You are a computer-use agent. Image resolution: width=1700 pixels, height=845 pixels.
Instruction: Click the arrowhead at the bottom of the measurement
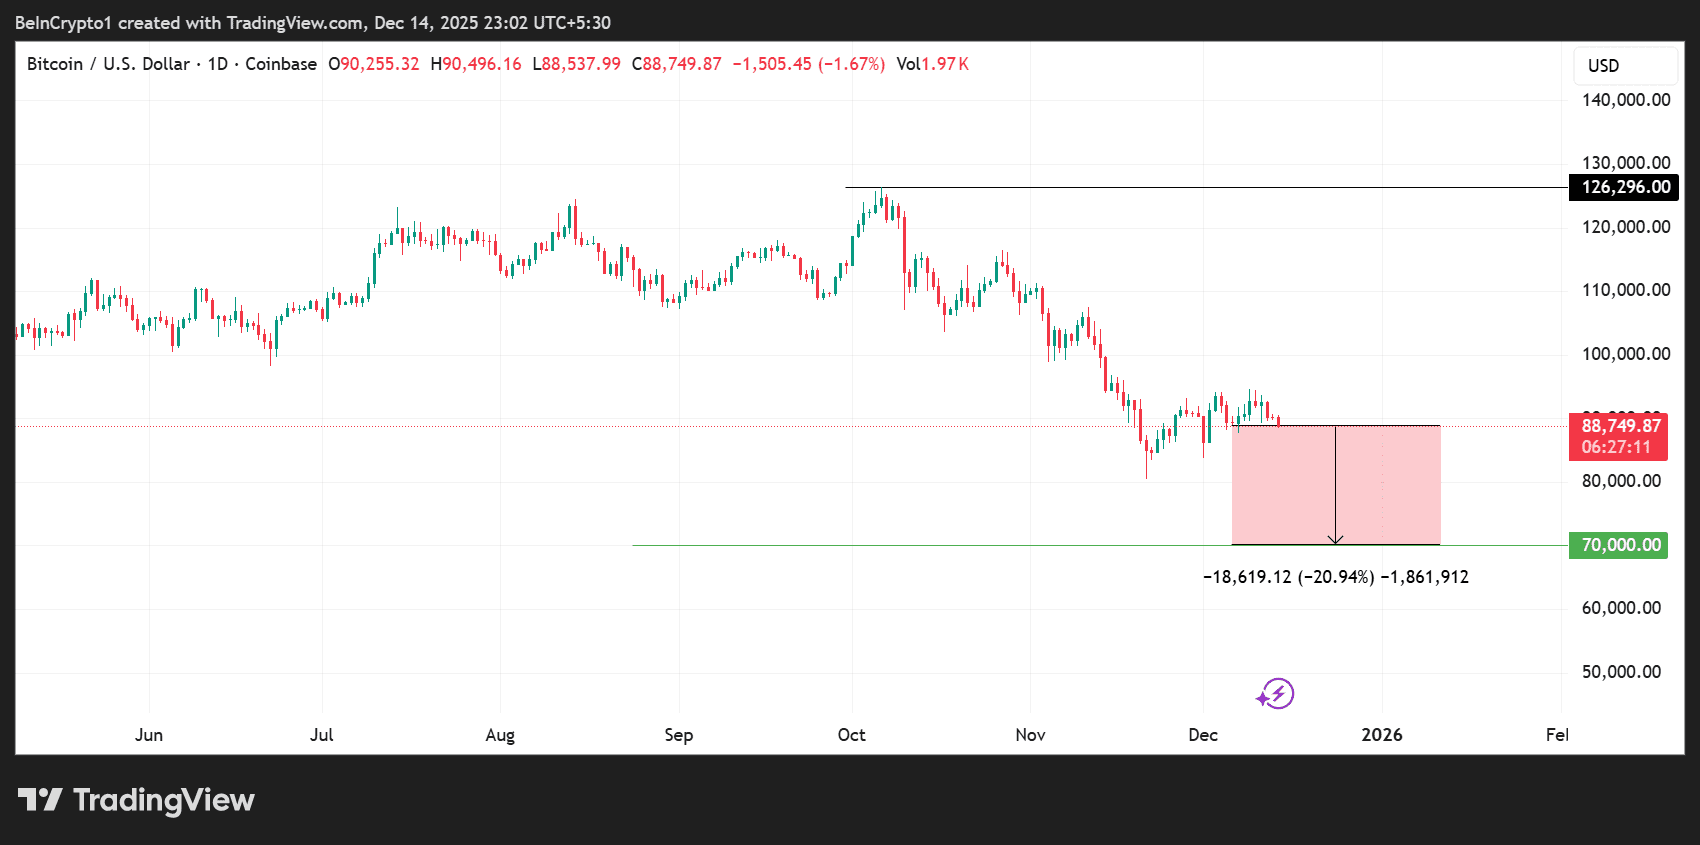coord(1335,540)
